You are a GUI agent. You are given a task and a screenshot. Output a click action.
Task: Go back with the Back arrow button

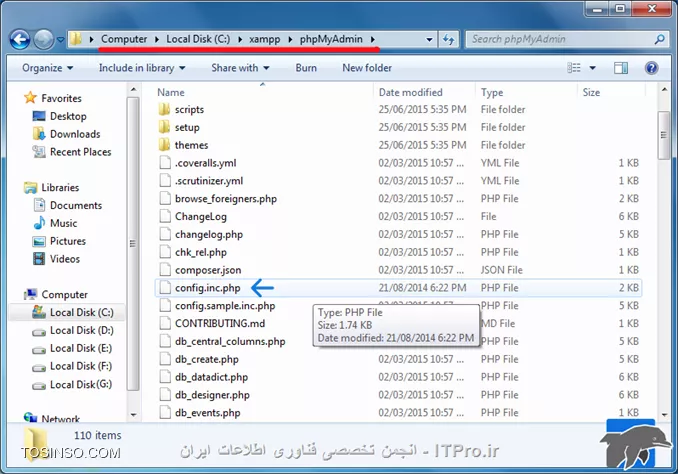pyautogui.click(x=20, y=40)
